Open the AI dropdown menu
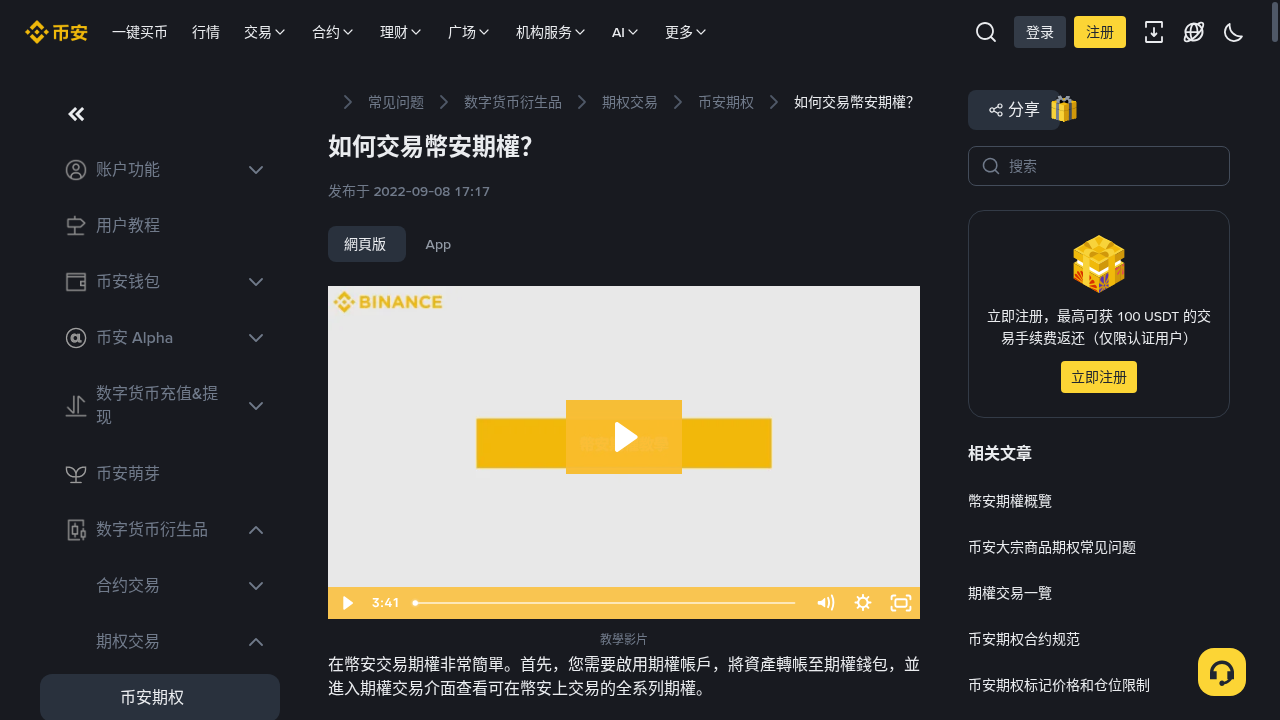The image size is (1280, 720). [x=626, y=32]
